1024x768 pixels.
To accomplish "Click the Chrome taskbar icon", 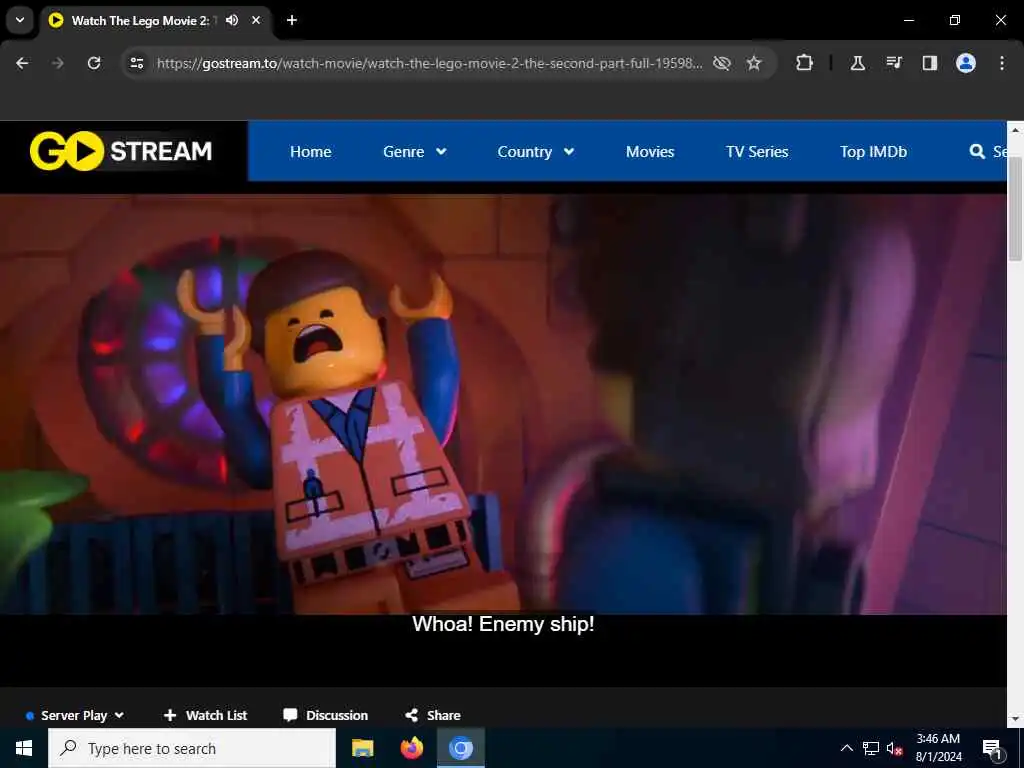I will point(460,748).
